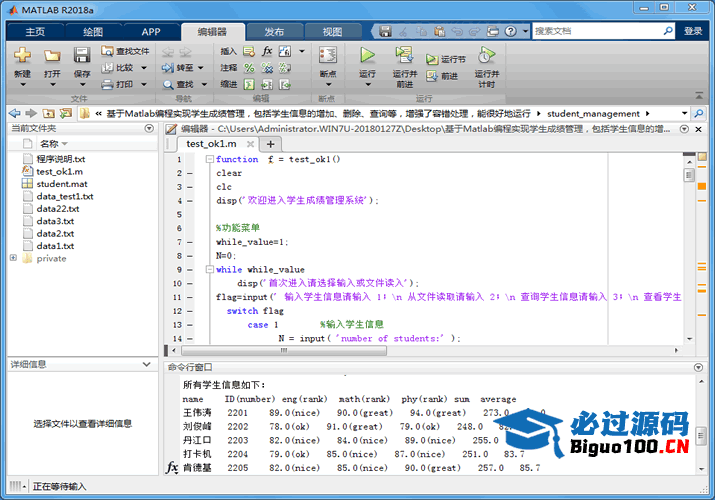Click the Breakpoints (断点) icon
The image size is (715, 500).
pyautogui.click(x=327, y=55)
